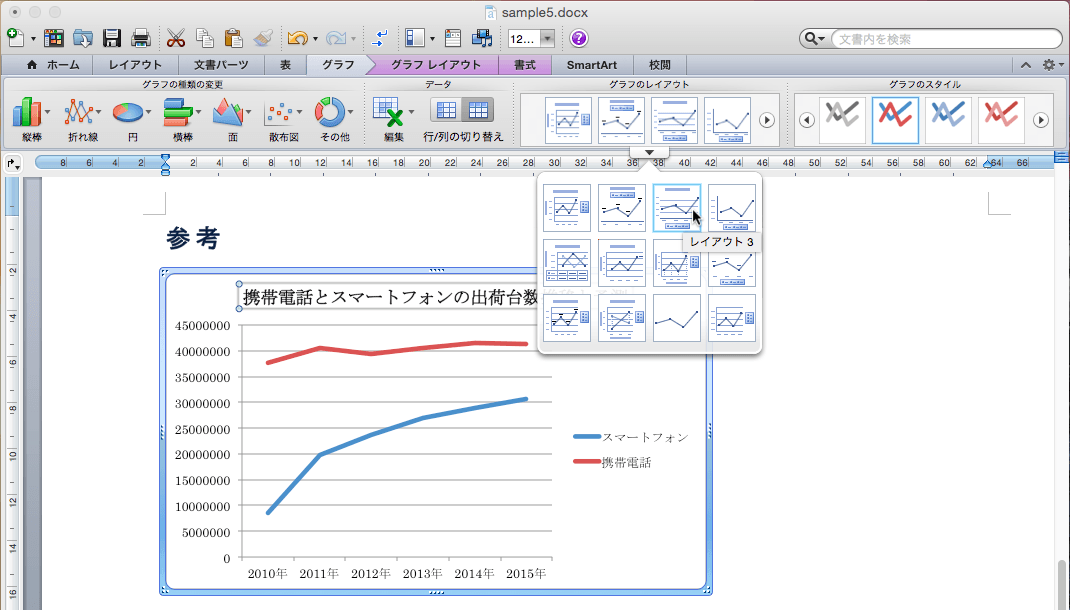Click the Redo arrow icon
This screenshot has width=1070, height=610.
335,38
